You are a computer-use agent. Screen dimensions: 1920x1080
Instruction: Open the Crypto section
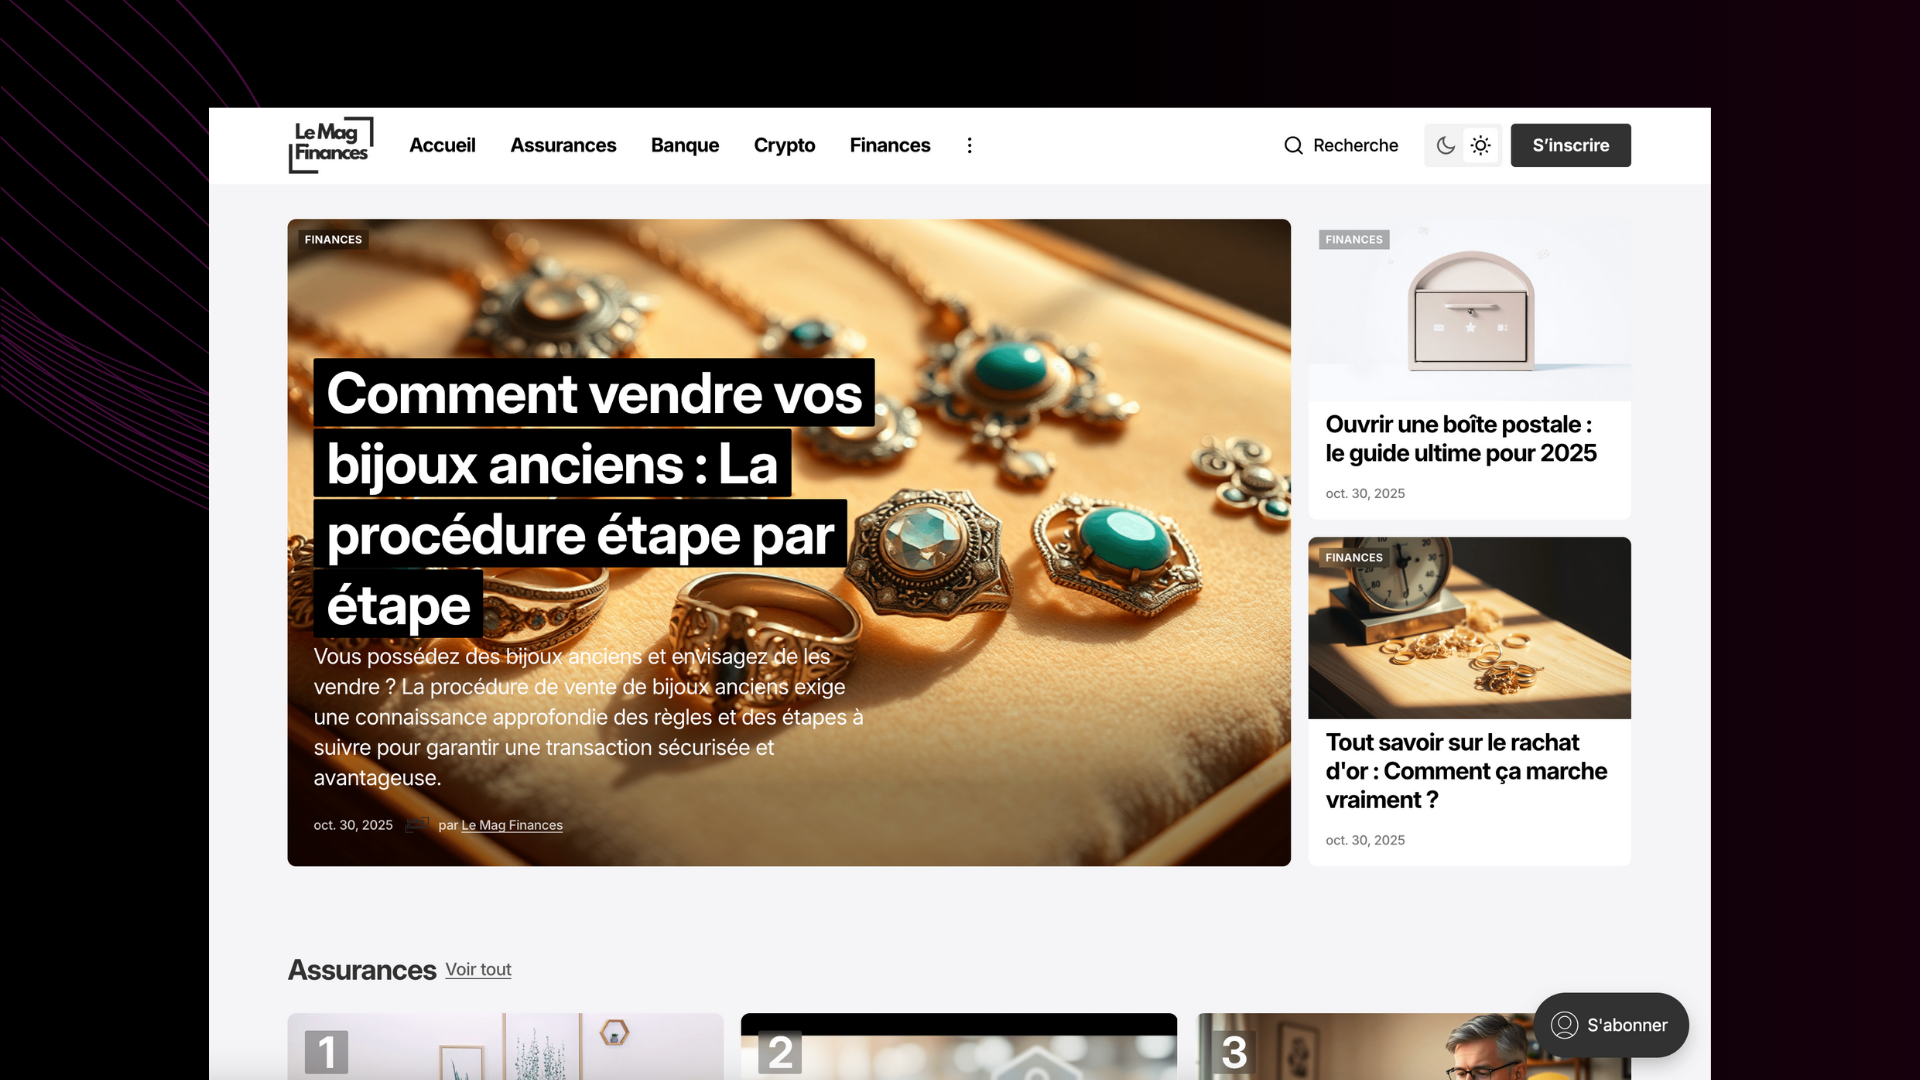(784, 145)
